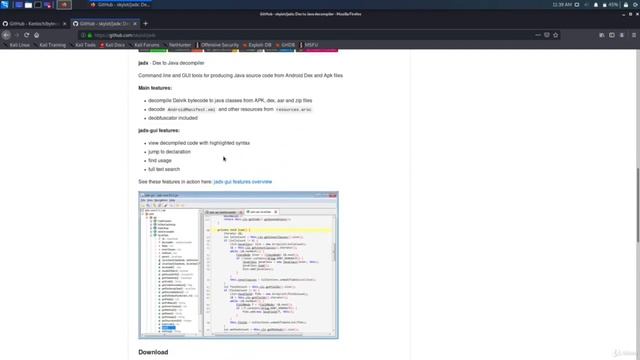
Task: Close the first GitHub tab
Action: [x=64, y=24]
